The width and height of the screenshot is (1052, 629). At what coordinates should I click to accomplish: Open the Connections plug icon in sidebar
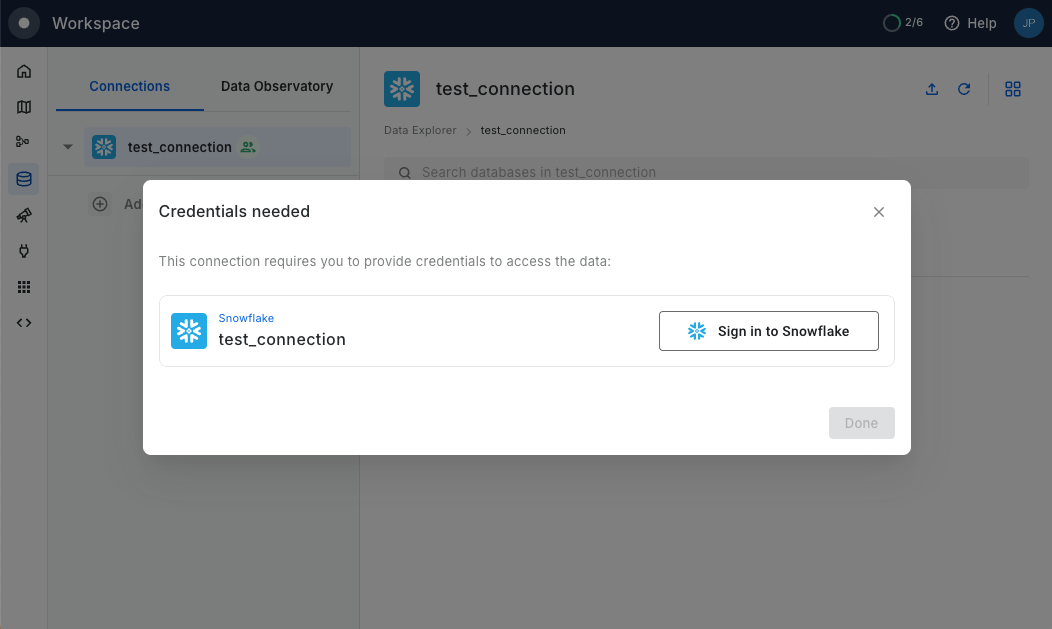coord(24,251)
